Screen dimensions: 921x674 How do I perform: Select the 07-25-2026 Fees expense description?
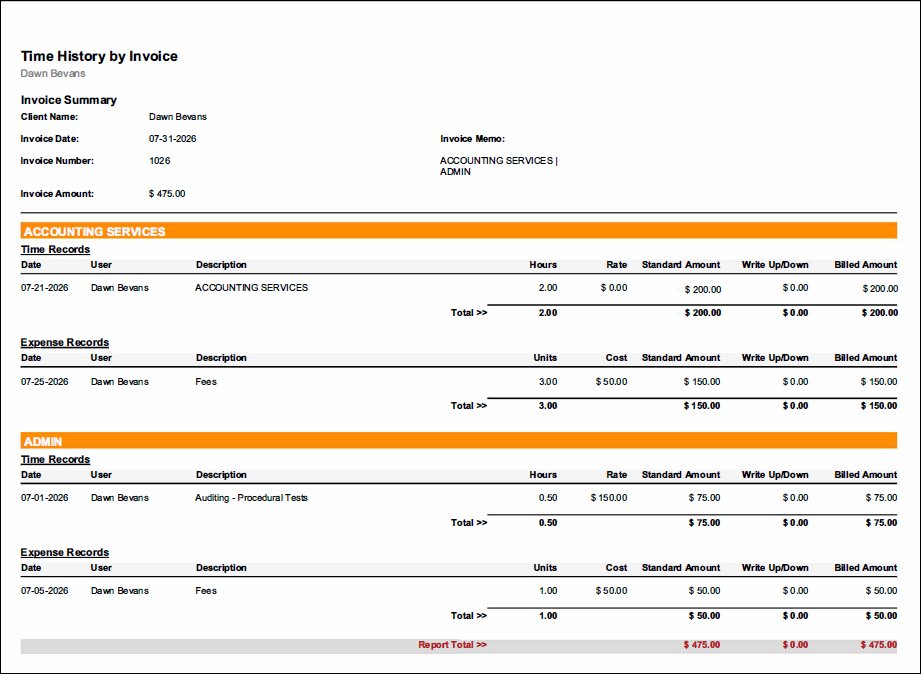[206, 381]
